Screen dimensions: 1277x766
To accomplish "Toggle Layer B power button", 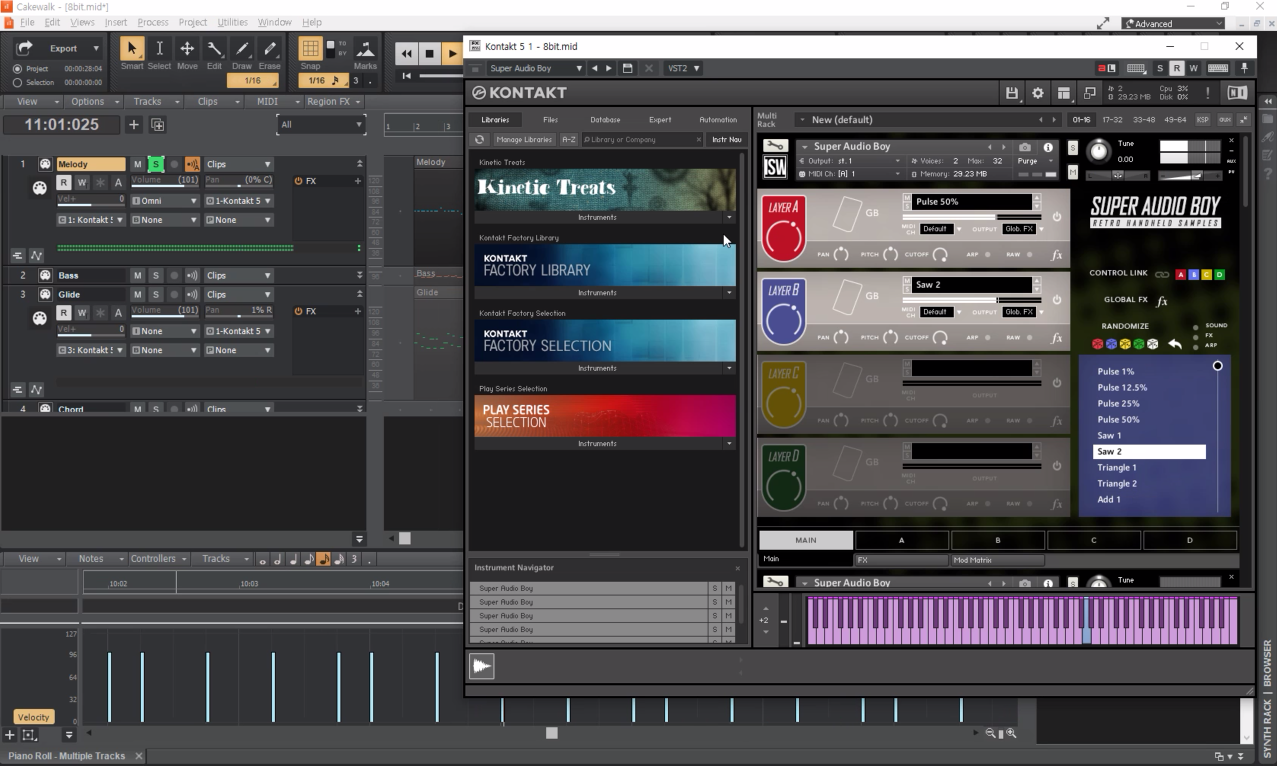I will tap(1056, 300).
